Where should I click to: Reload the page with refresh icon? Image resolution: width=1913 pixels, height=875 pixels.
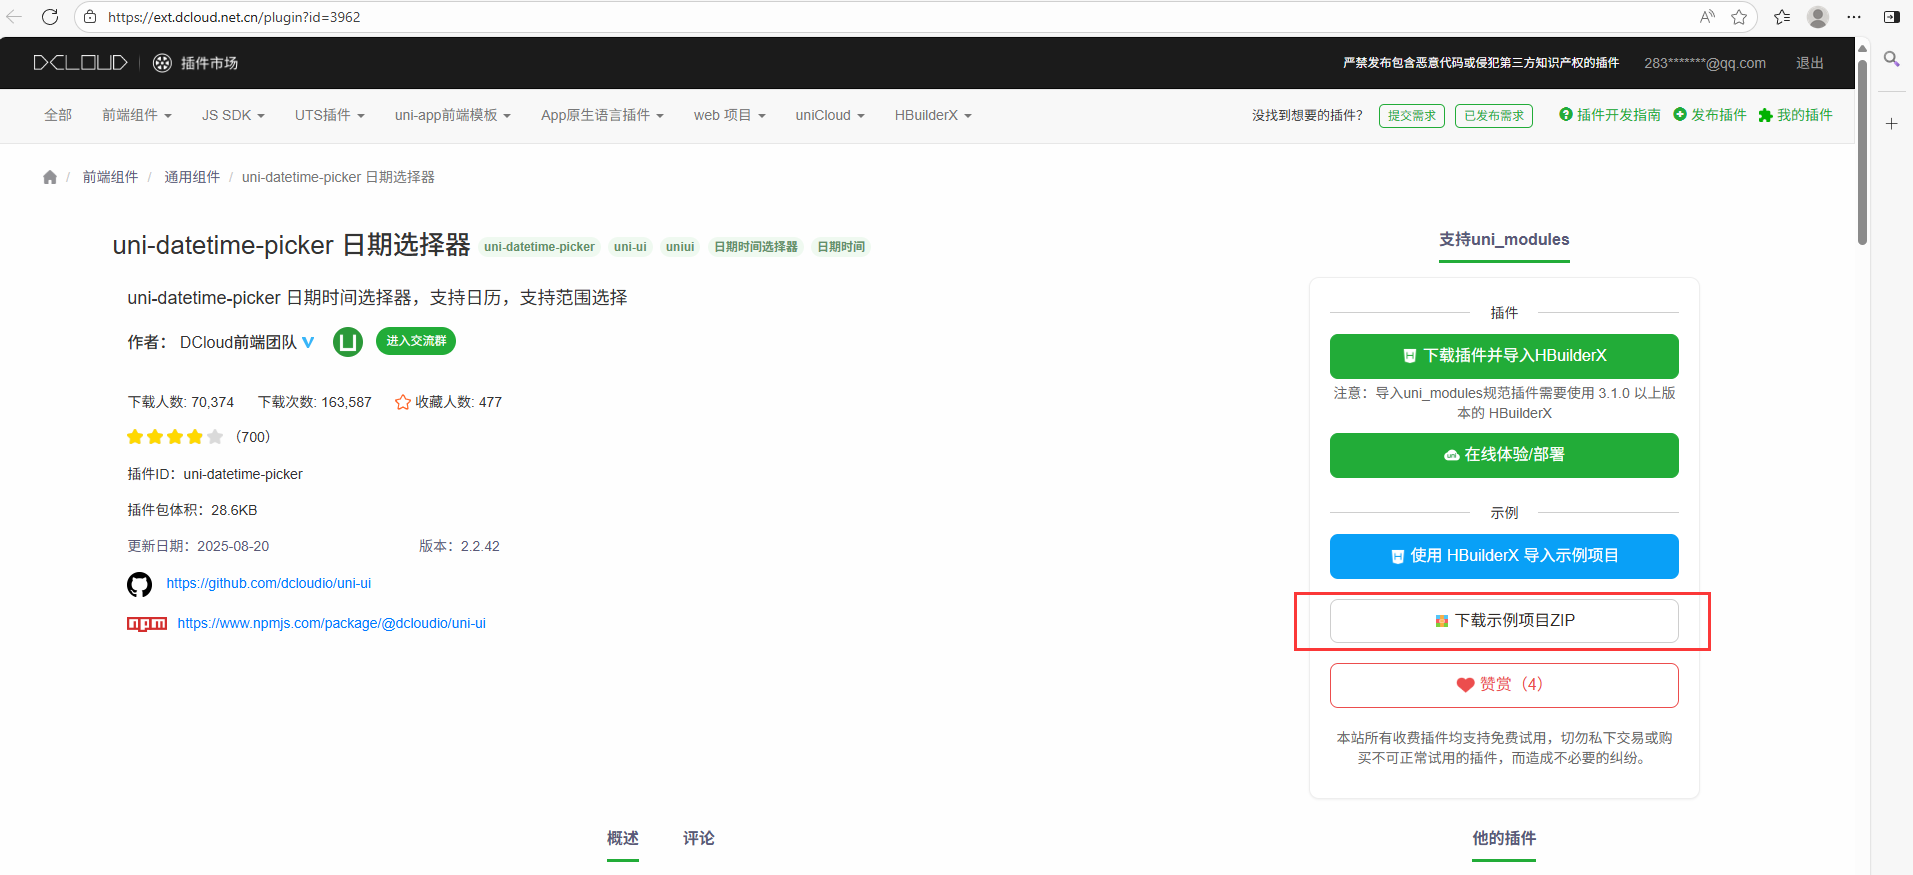(x=50, y=17)
